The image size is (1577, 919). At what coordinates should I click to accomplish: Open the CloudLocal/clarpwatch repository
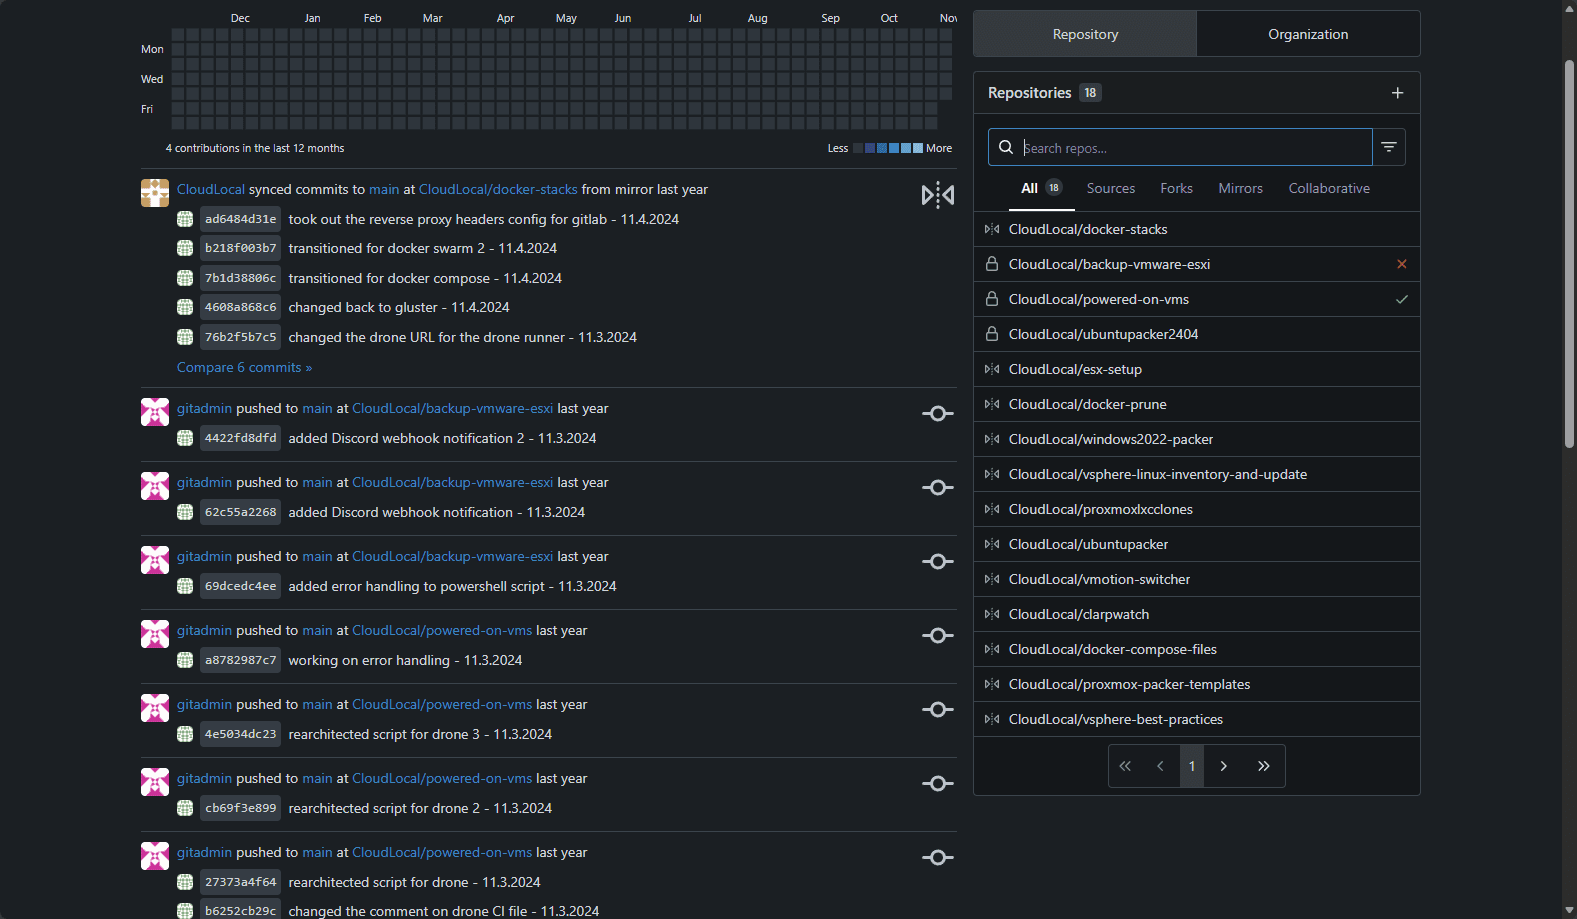tap(1078, 614)
